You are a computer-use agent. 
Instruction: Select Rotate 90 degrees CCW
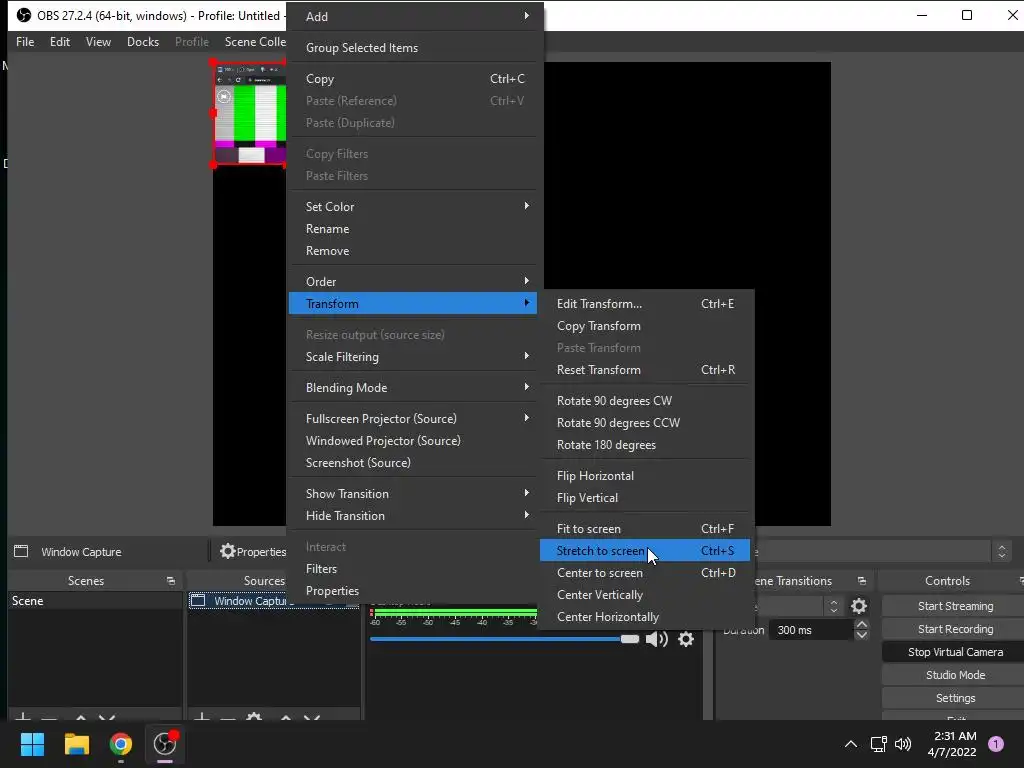pos(645,423)
